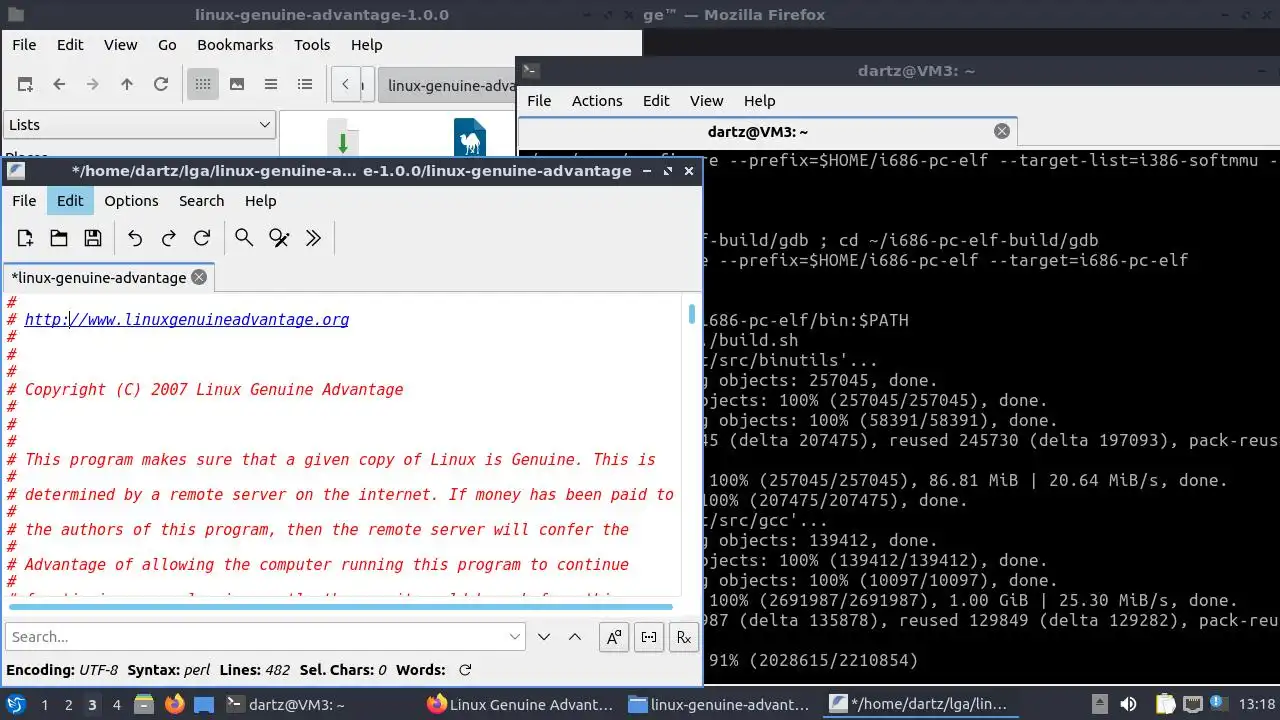The width and height of the screenshot is (1280, 720).
Task: Open the terminal Actions menu
Action: (x=597, y=101)
